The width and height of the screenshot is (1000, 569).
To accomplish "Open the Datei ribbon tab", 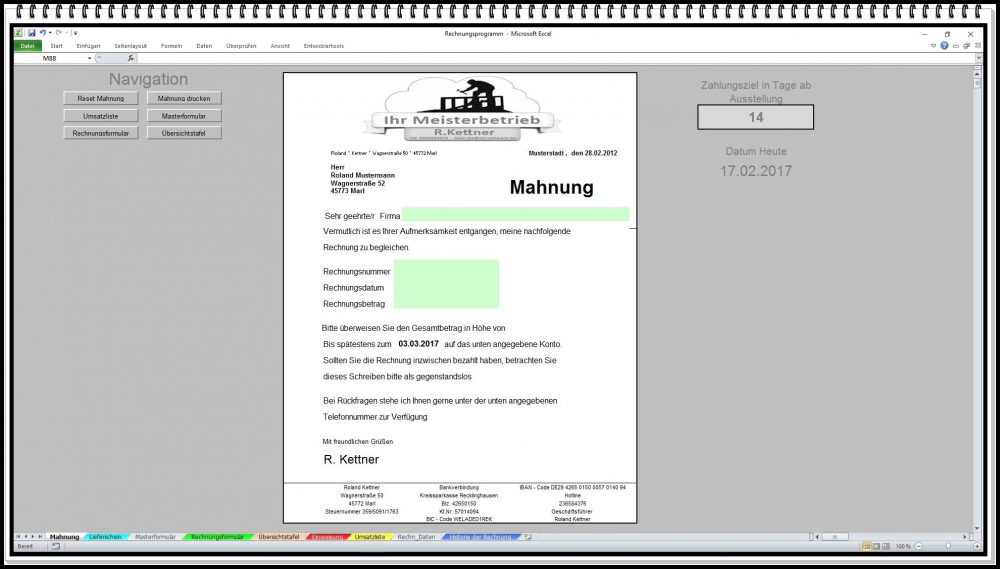I will (28, 46).
